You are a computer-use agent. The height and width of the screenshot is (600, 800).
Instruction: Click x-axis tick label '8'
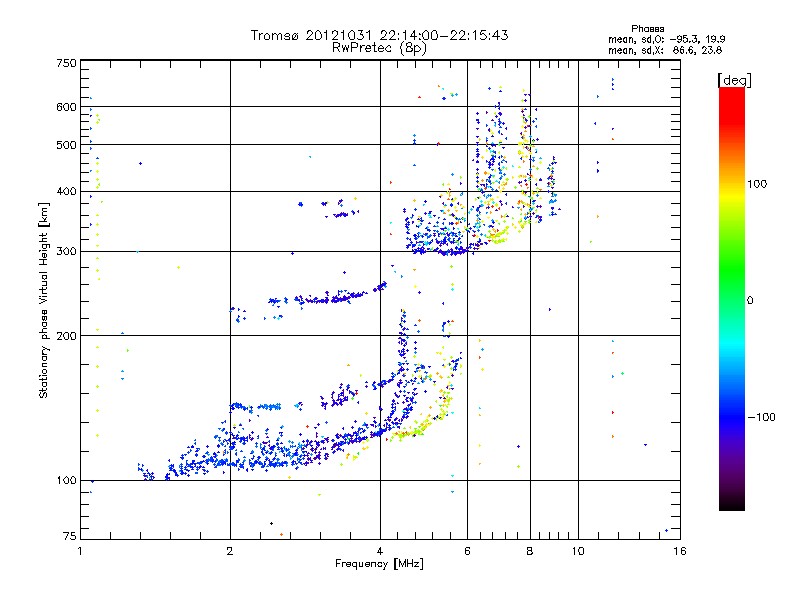[x=530, y=551]
